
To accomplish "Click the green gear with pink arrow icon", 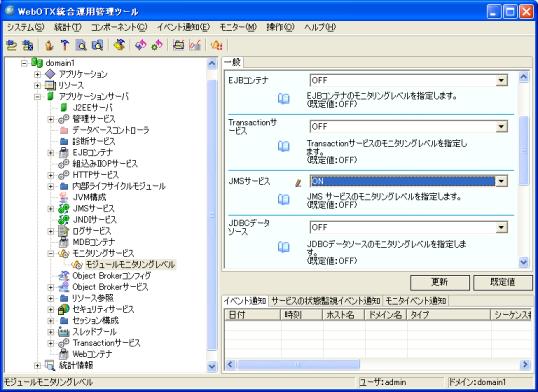I will (157, 45).
